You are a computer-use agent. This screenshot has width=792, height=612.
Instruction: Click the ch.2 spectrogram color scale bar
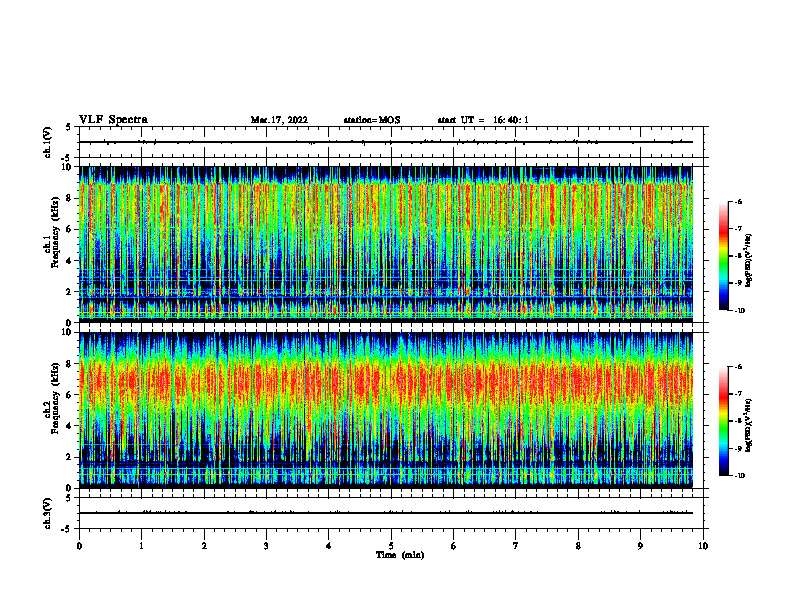pyautogui.click(x=724, y=421)
